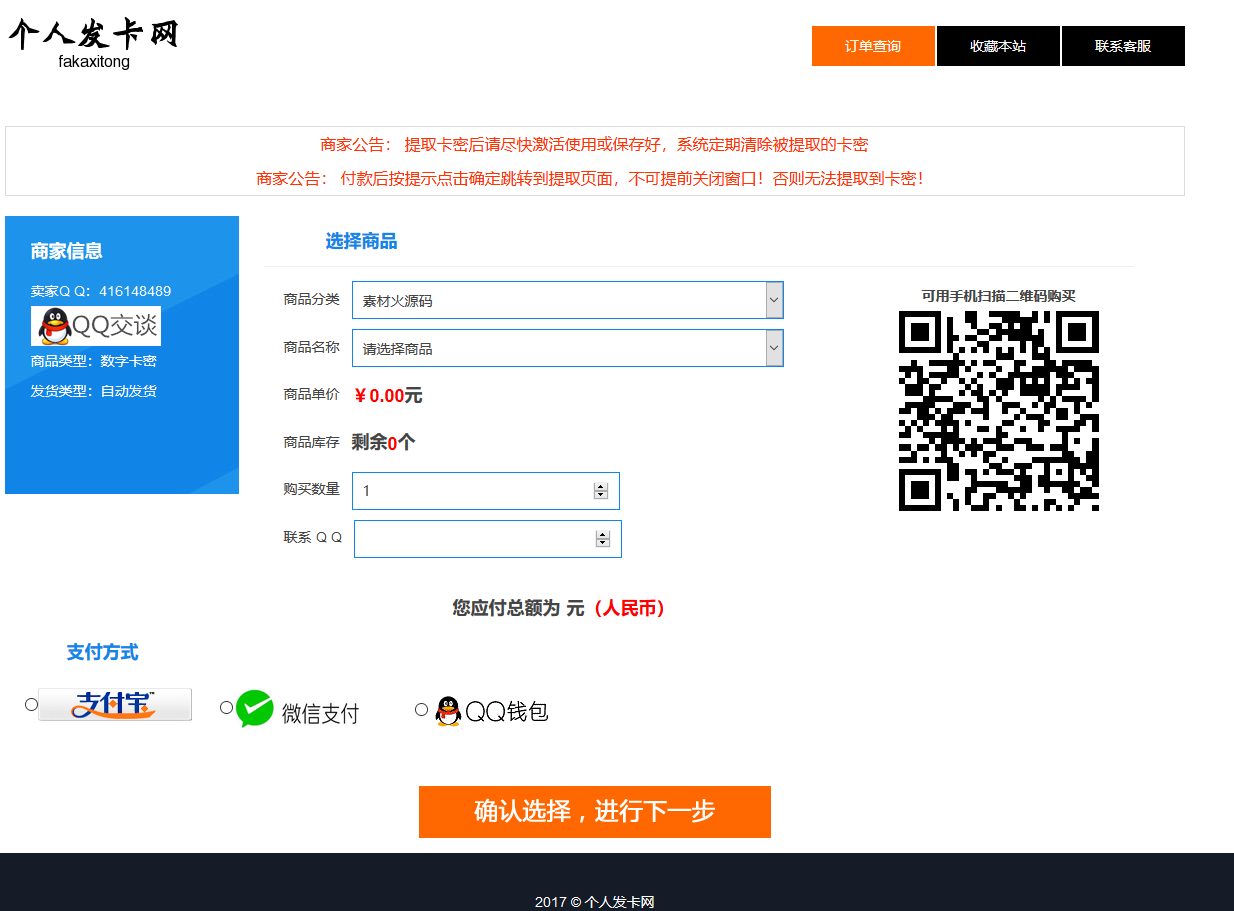This screenshot has height=911, width=1234.
Task: Click the 商品类型：数字卡密 text
Action: tap(93, 361)
